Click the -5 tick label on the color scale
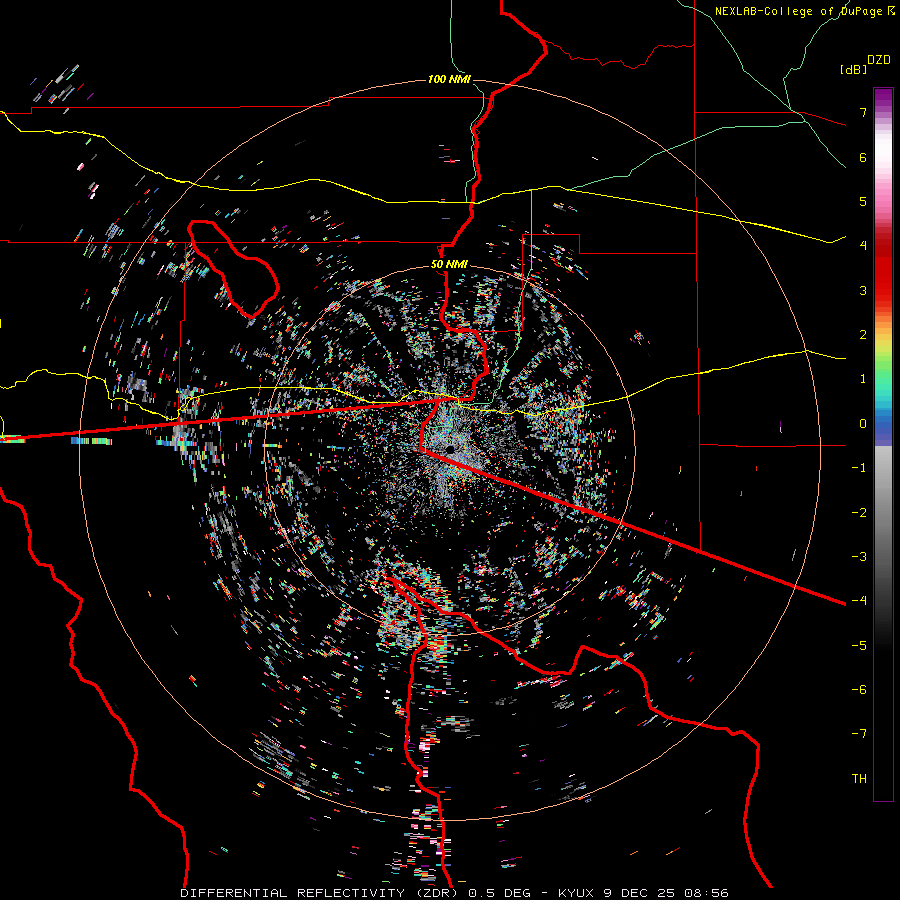 pyautogui.click(x=859, y=646)
